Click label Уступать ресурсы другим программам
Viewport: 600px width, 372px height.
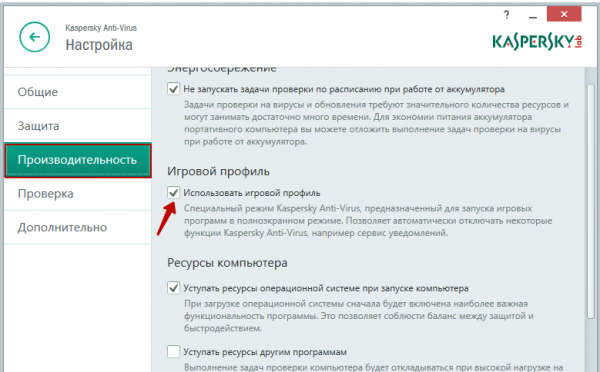pos(265,352)
